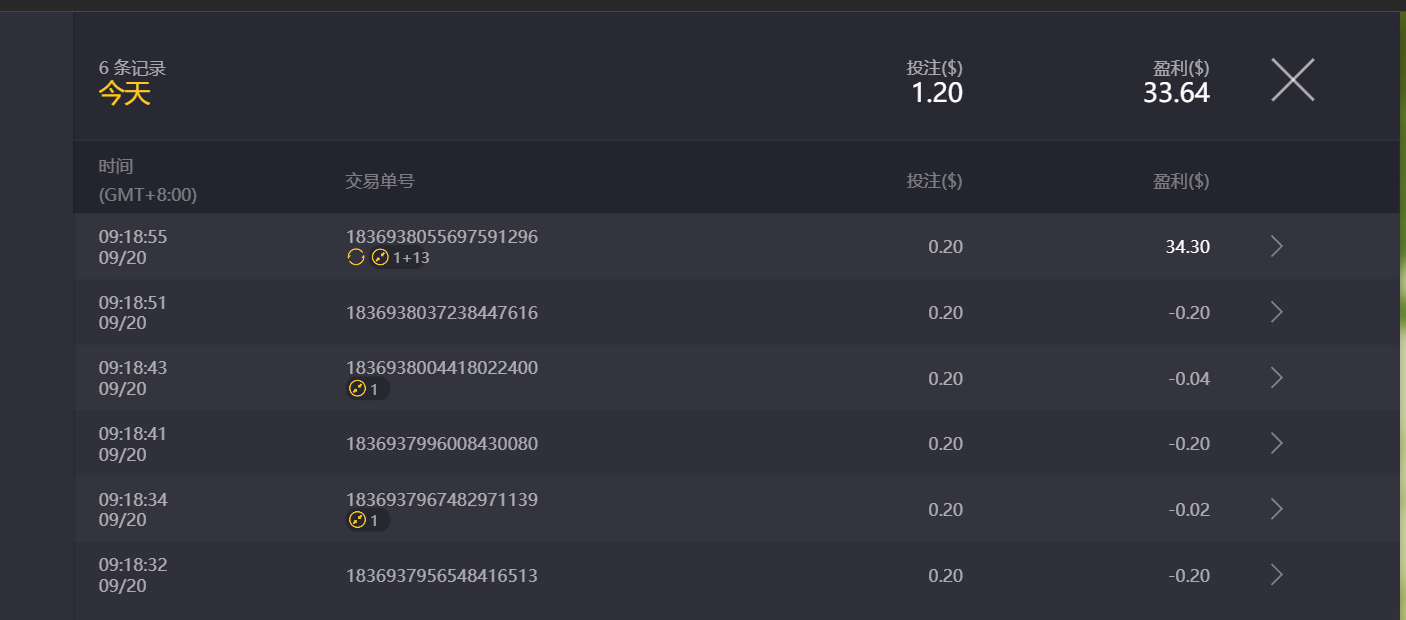Click the 时间 column header

[116, 167]
